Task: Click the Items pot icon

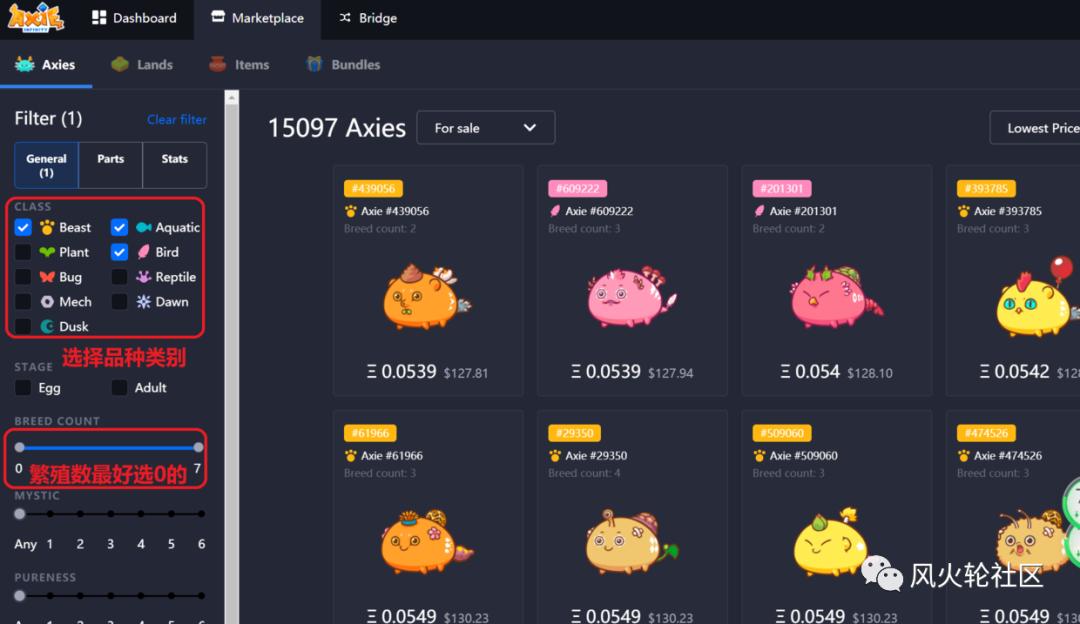Action: click(218, 64)
